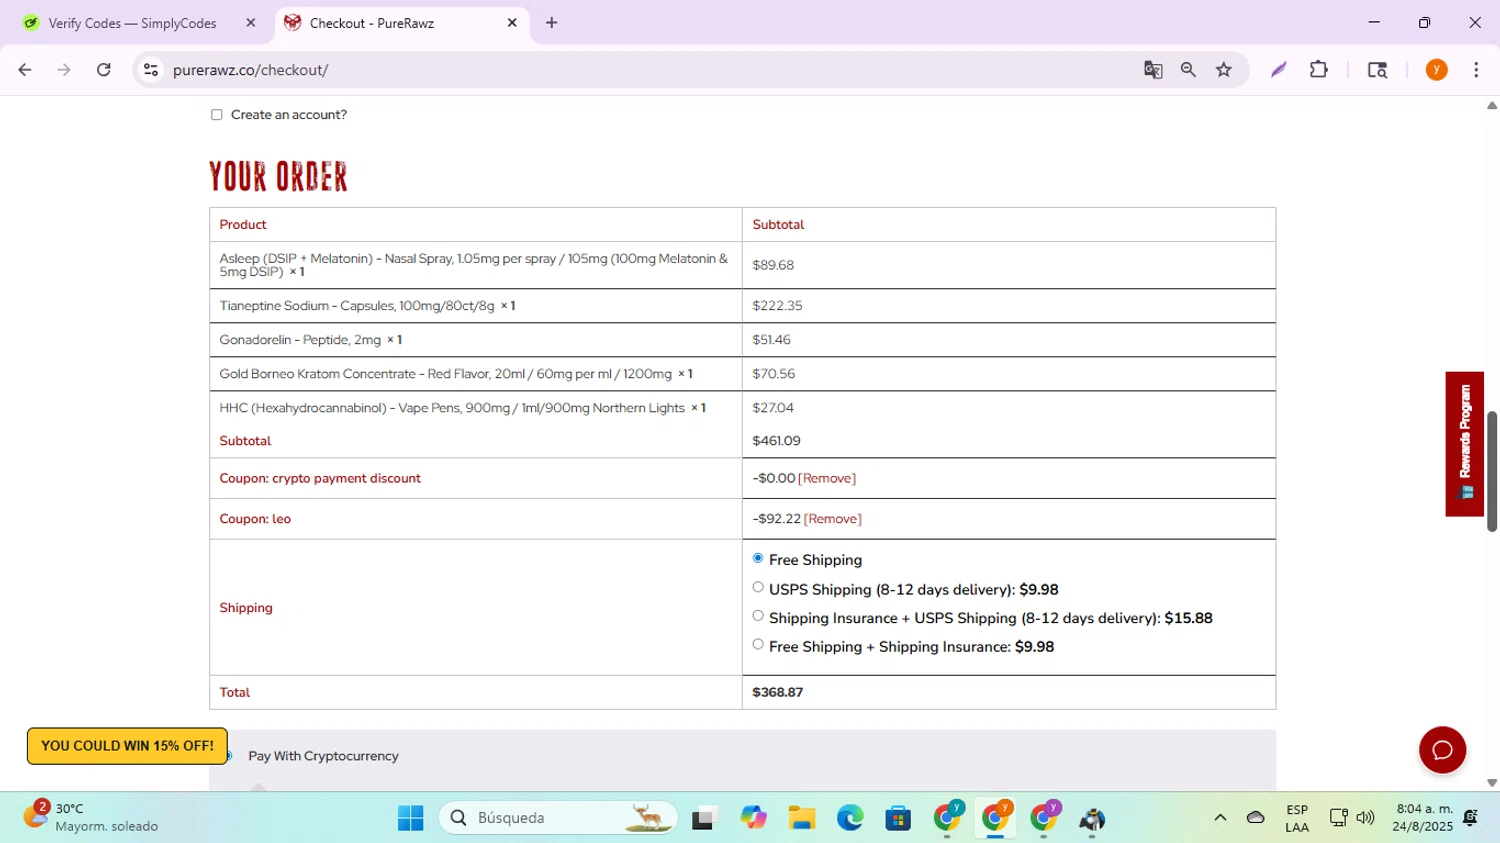
Task: Close the Checkout - PureRawz tab
Action: click(x=512, y=23)
